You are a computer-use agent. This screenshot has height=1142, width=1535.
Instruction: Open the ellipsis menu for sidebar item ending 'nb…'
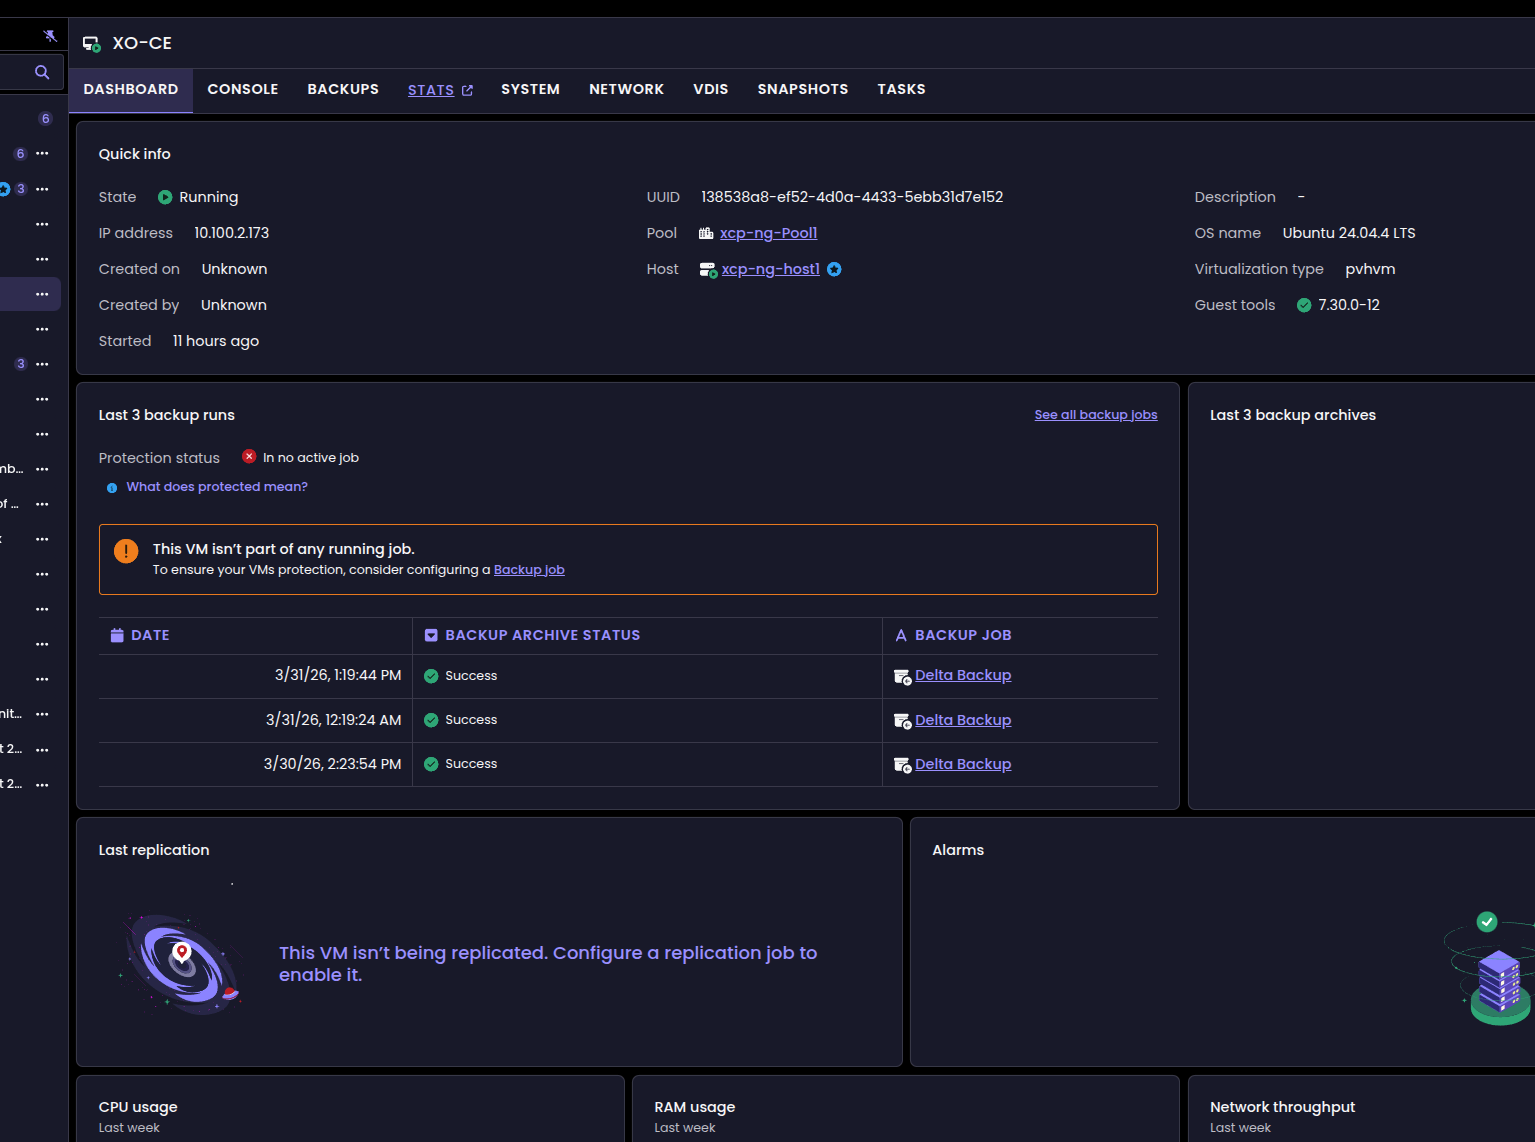(x=42, y=469)
